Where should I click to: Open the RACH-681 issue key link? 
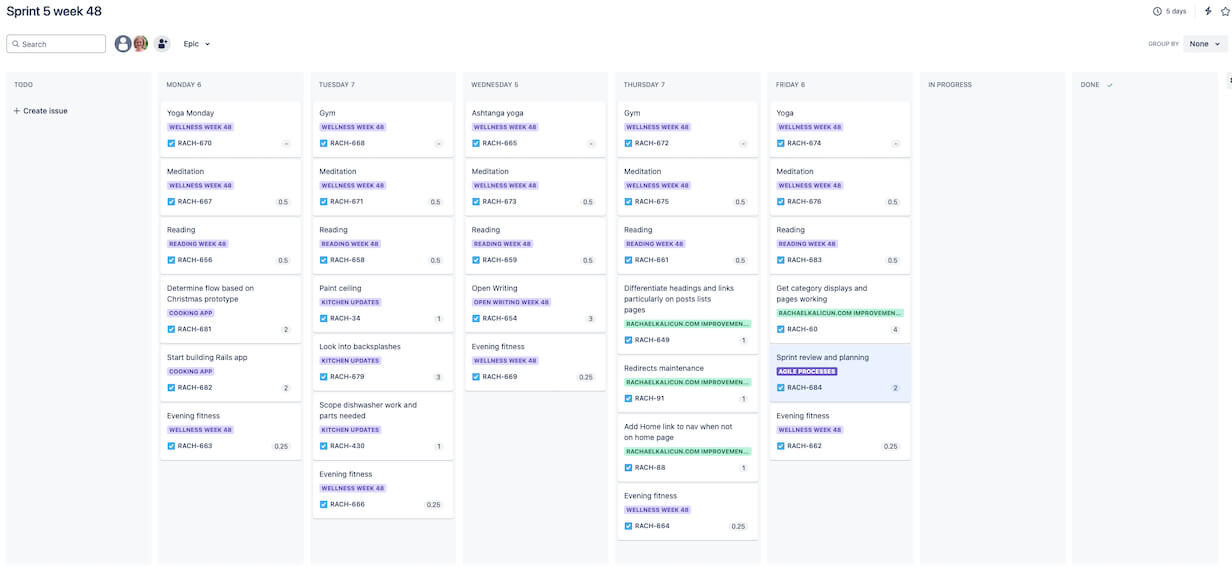tap(194, 329)
